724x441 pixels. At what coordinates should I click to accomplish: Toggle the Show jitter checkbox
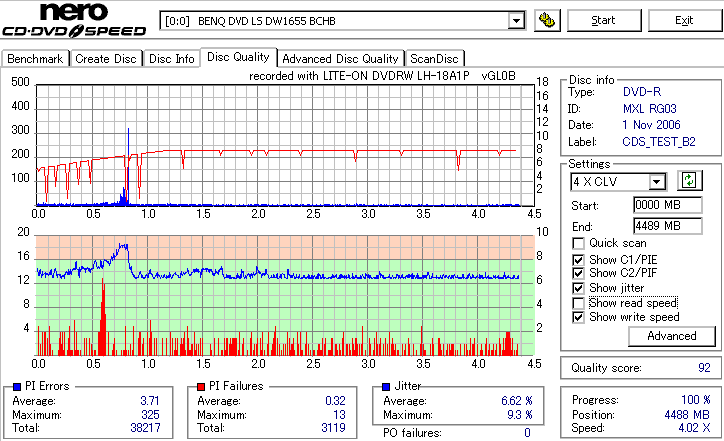(578, 288)
